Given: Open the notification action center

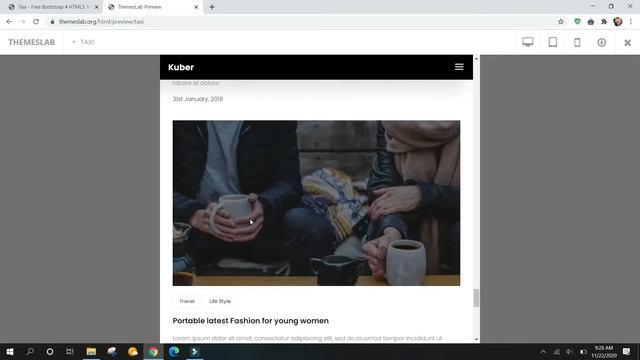Looking at the screenshot, I should click(627, 351).
